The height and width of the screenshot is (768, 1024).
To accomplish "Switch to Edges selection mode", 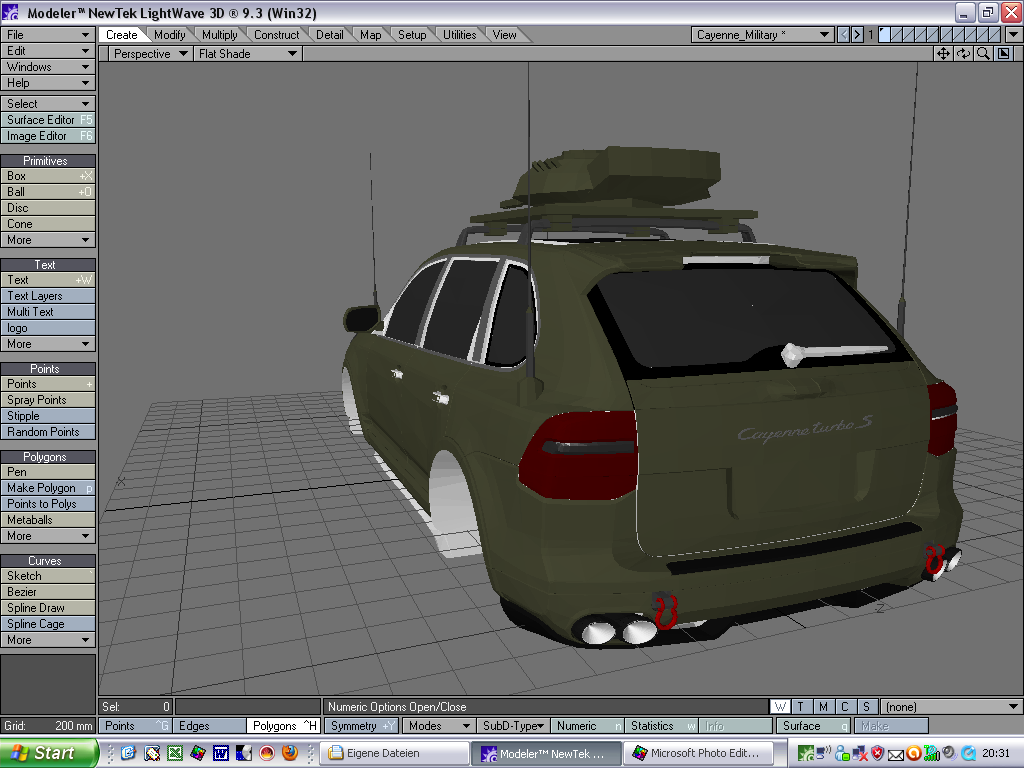I will (209, 726).
